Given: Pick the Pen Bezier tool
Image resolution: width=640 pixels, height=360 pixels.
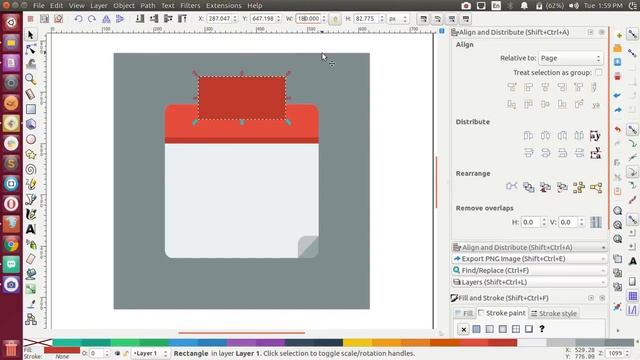Looking at the screenshot, I should 31,199.
